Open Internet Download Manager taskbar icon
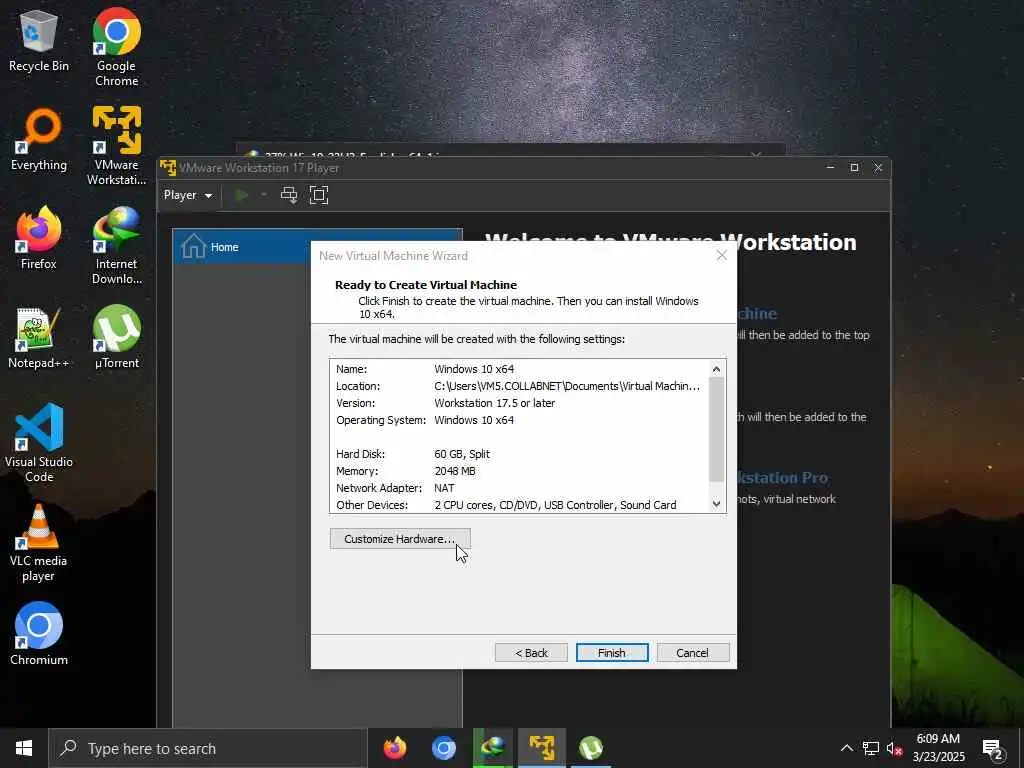The image size is (1024, 768). (x=492, y=748)
